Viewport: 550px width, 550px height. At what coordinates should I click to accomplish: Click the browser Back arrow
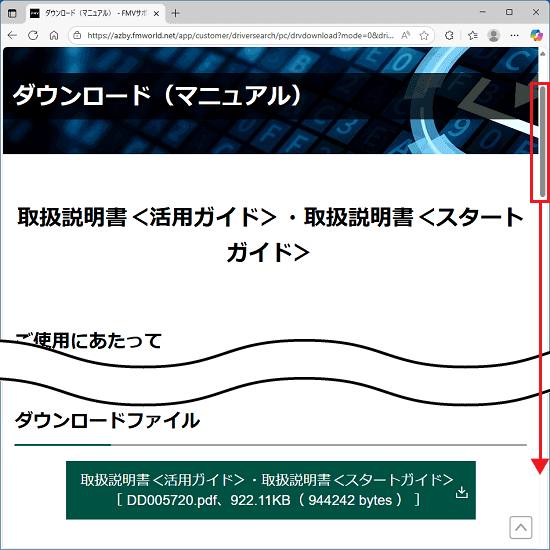point(12,35)
